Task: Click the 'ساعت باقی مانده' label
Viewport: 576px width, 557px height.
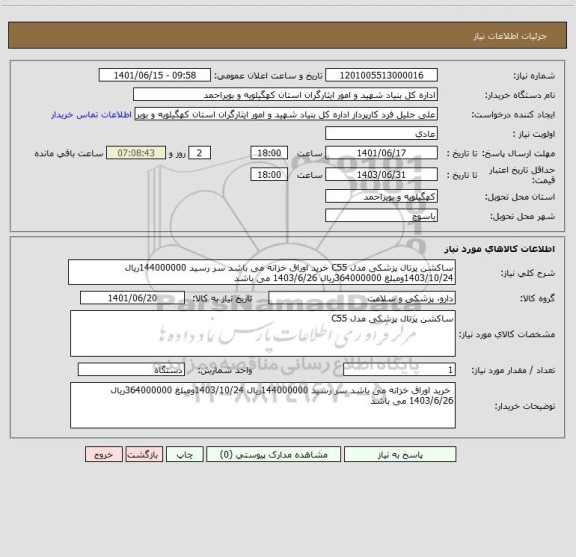Action: (x=69, y=154)
